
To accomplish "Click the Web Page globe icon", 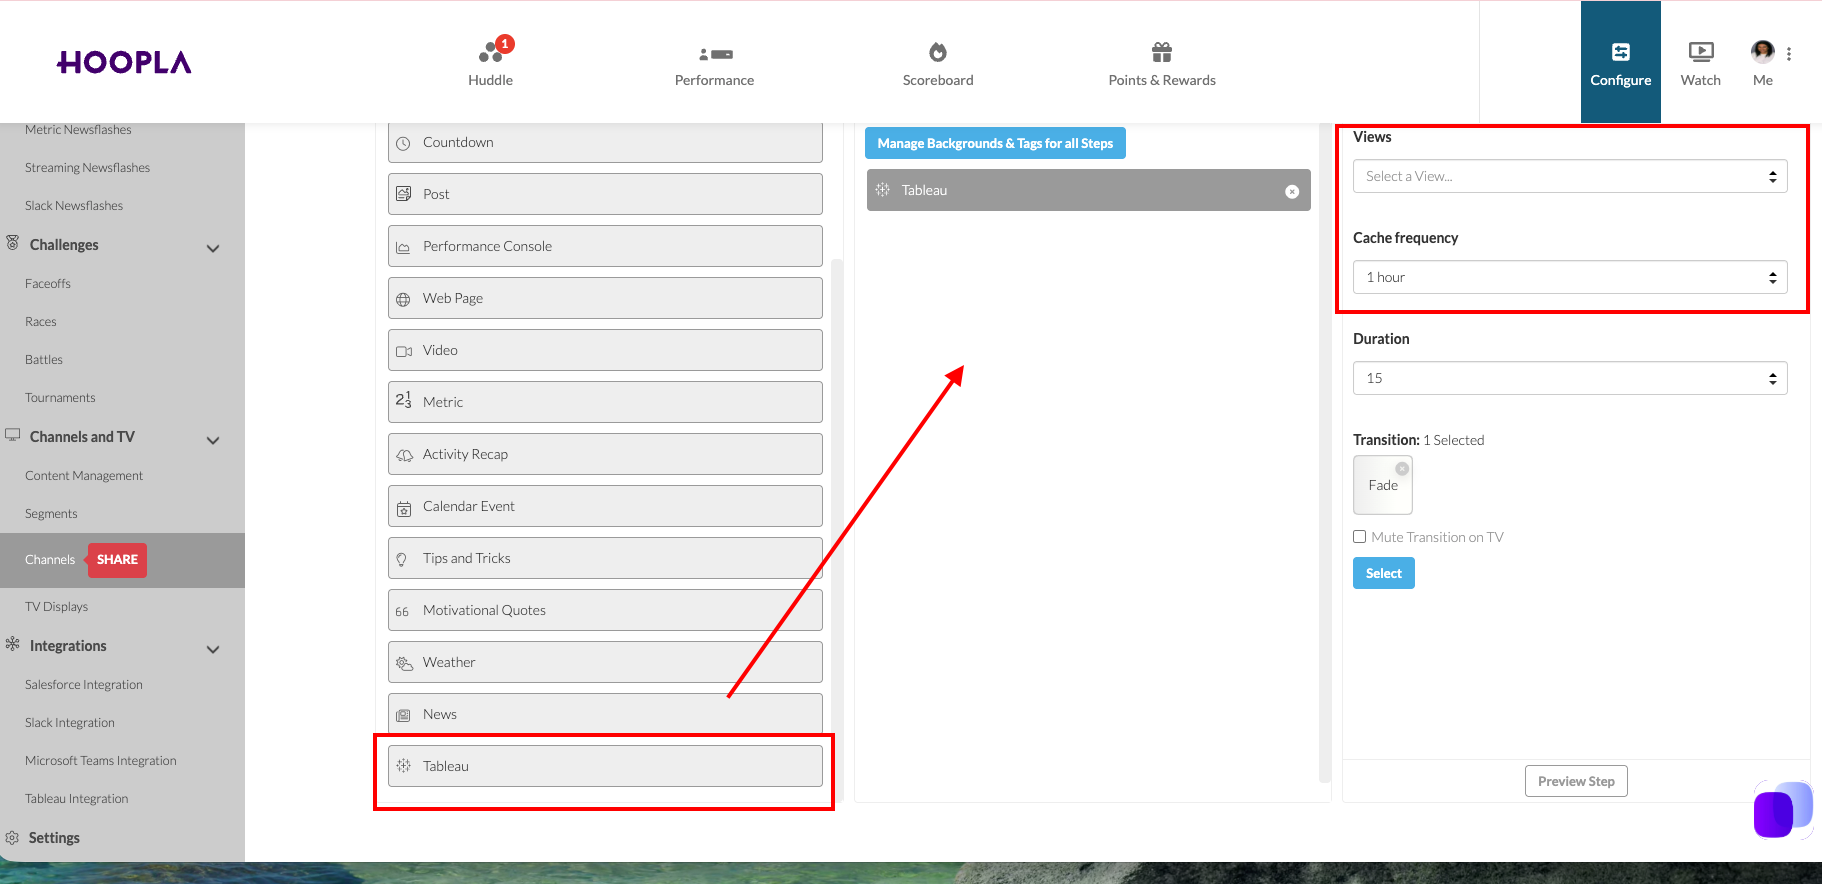I will [403, 299].
